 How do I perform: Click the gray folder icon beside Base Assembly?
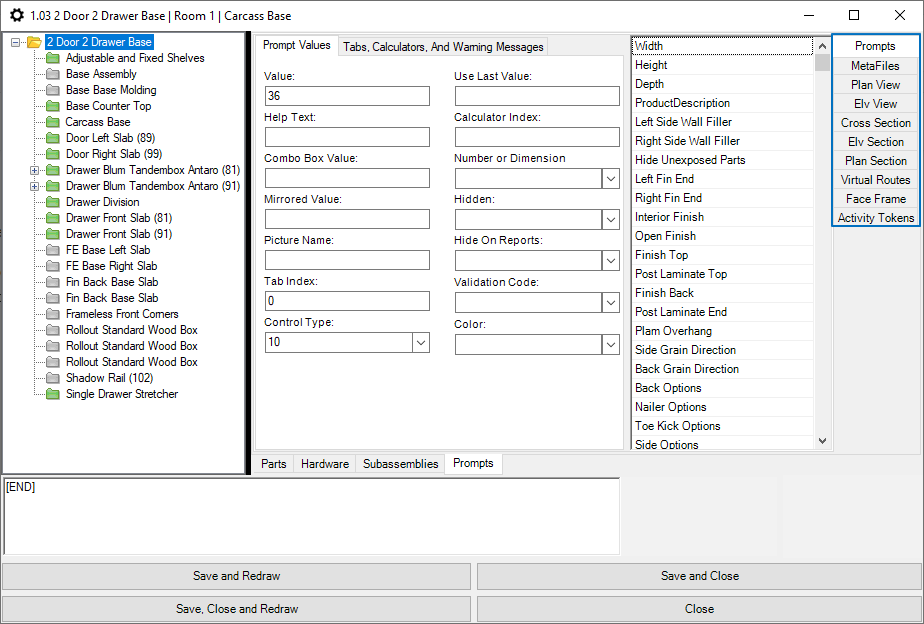click(x=53, y=74)
